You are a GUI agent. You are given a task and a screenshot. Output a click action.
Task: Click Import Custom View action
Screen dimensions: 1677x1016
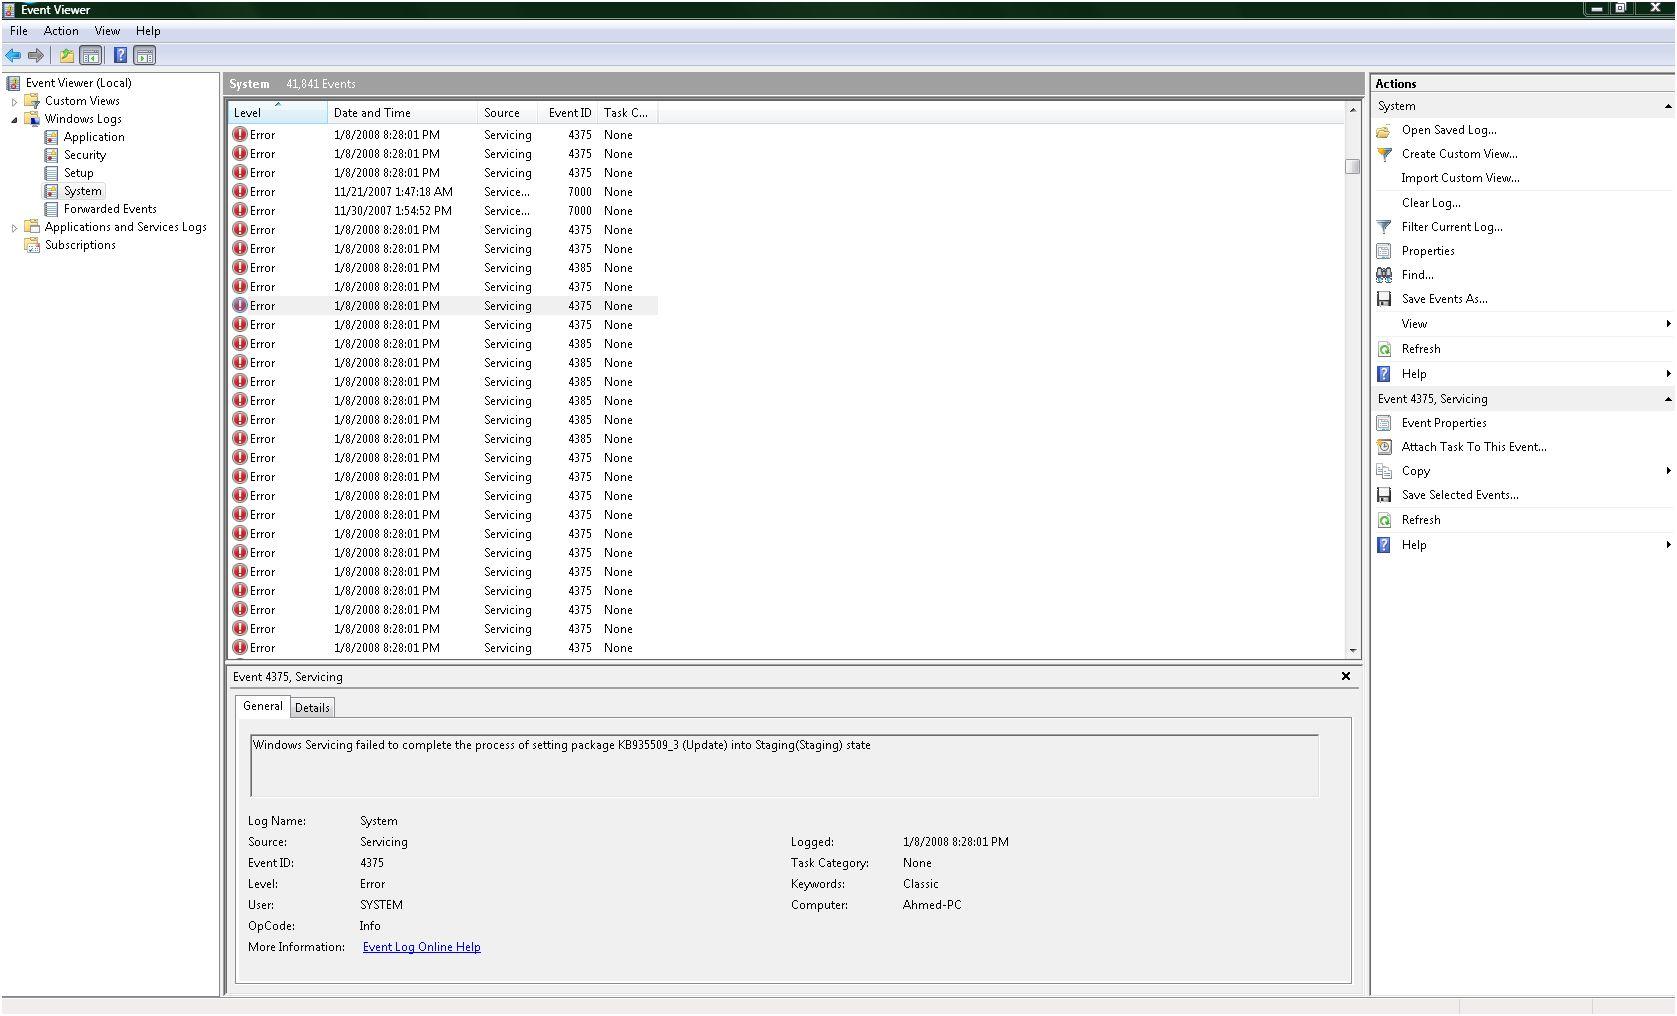(1460, 178)
